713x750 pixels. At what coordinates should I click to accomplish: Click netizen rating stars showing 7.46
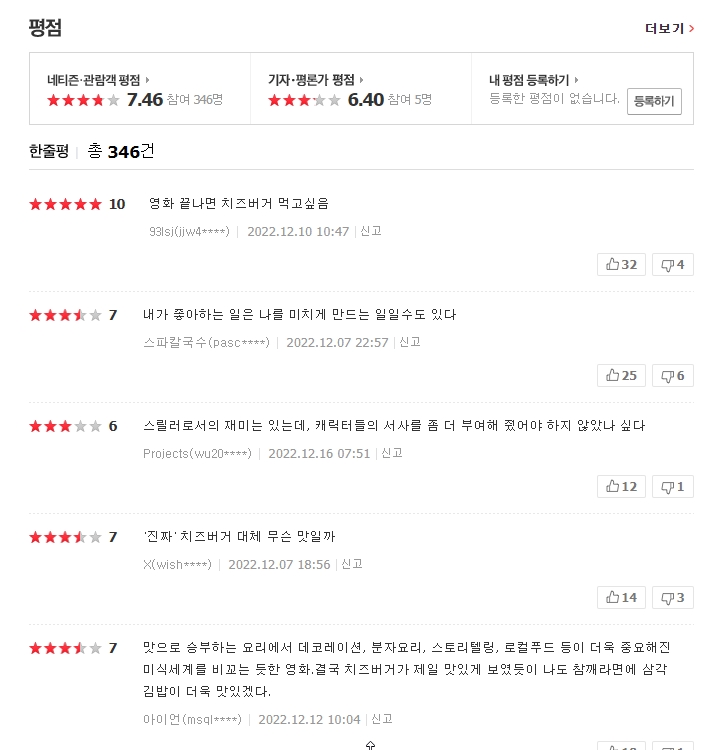(83, 100)
